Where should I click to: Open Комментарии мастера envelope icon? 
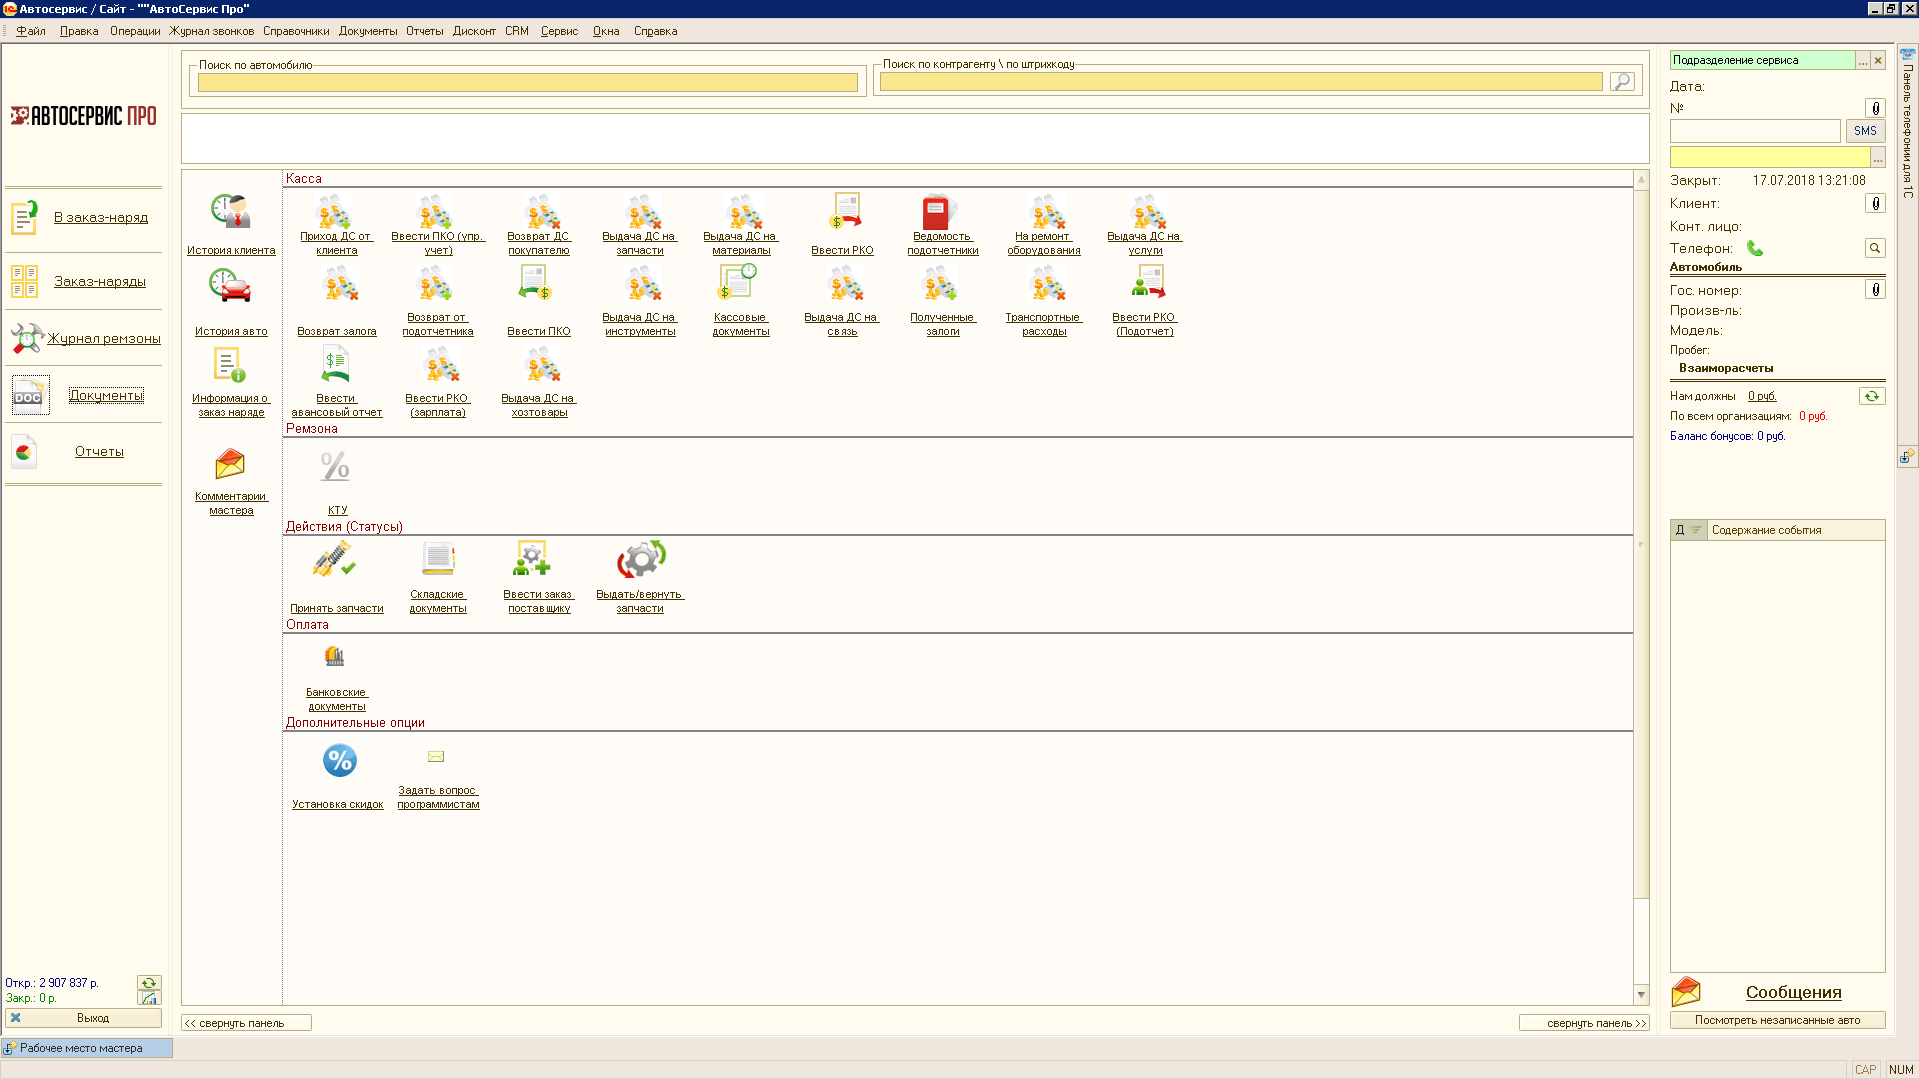pos(230,464)
